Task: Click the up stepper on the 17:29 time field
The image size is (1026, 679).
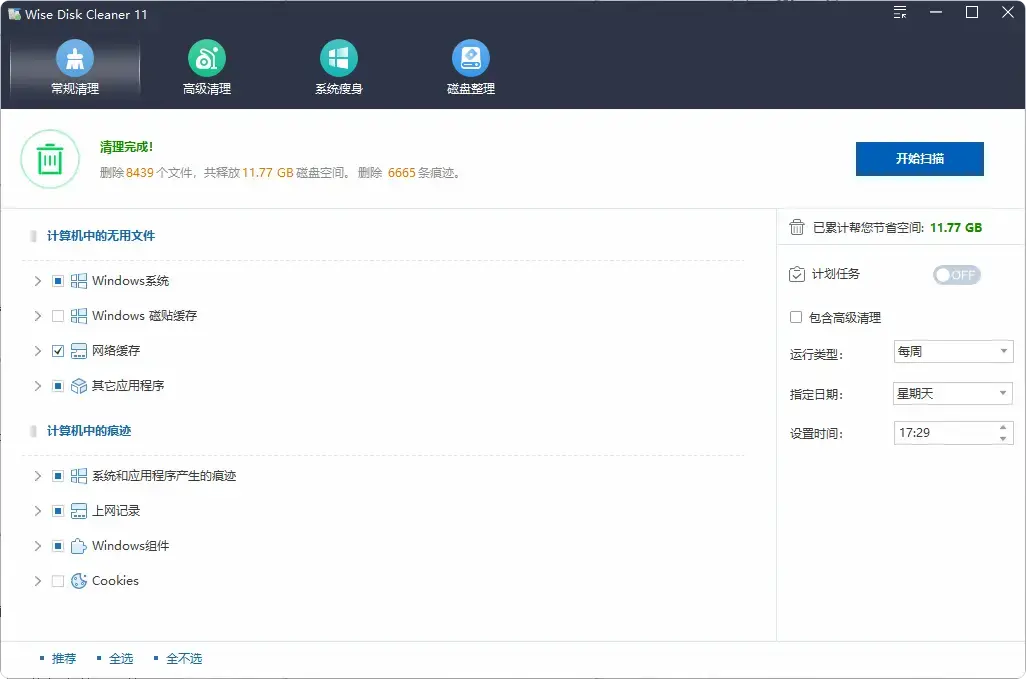Action: (1004, 428)
